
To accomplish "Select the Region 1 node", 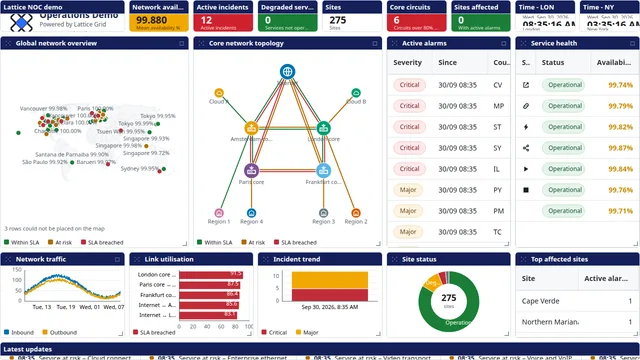I will [219, 213].
